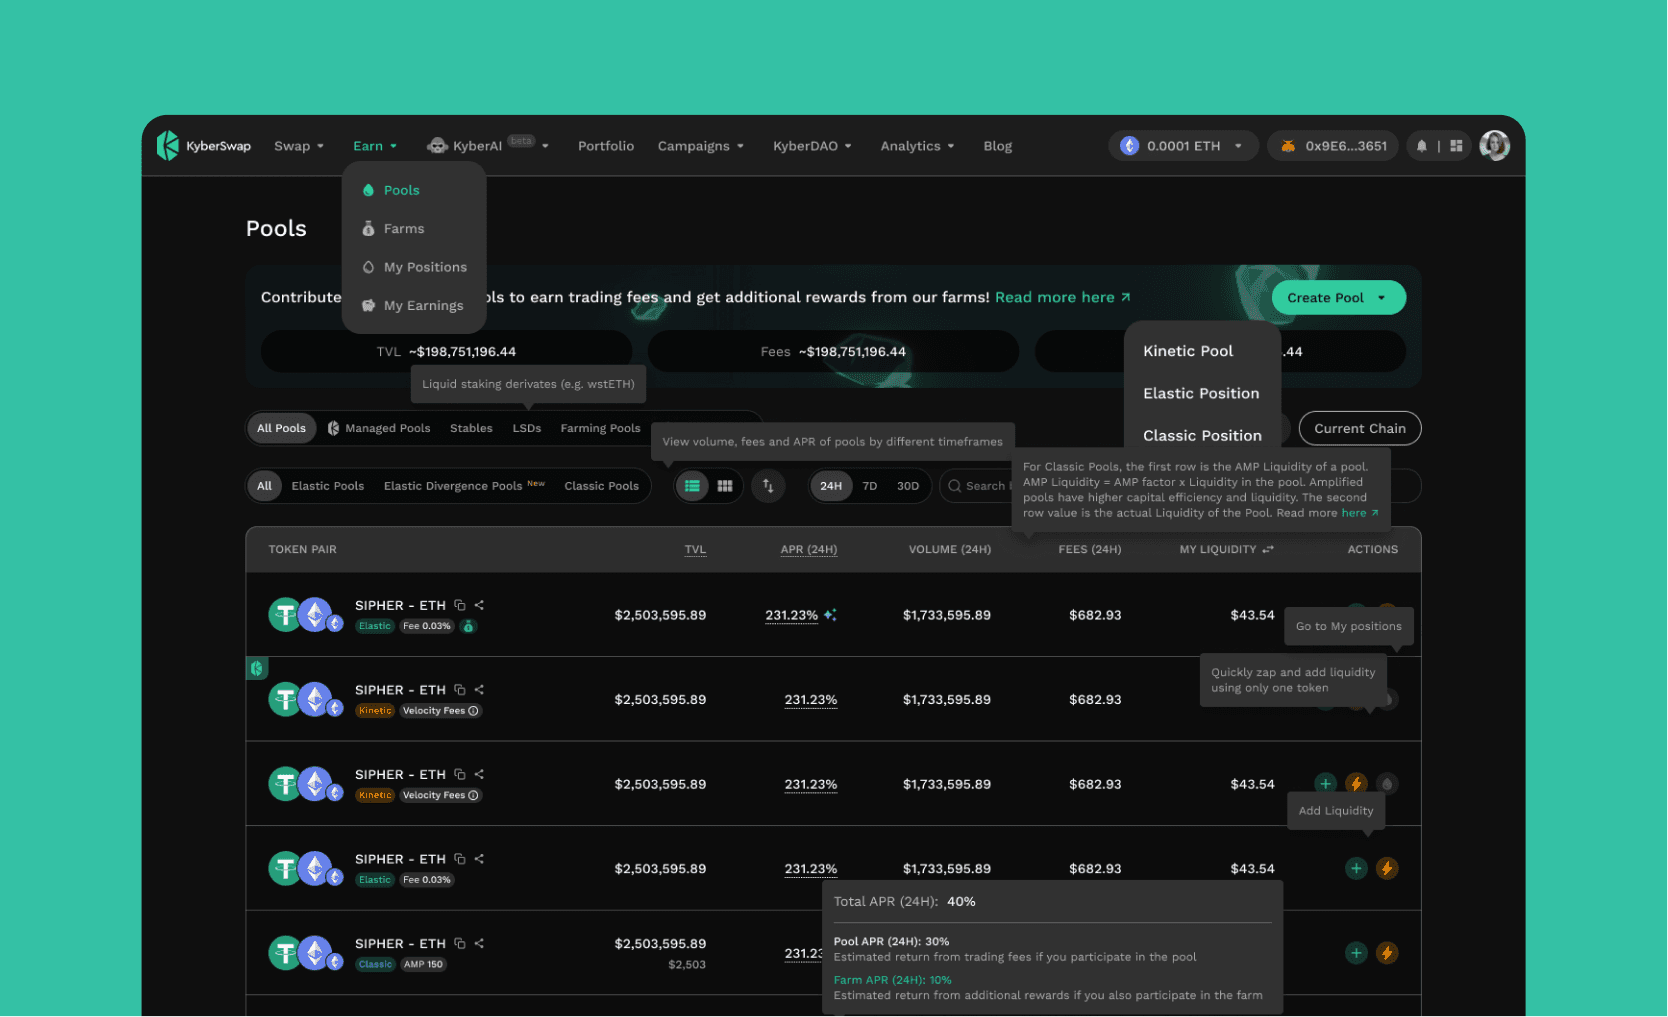
Task: Click the All pool-type filter
Action: (264, 486)
